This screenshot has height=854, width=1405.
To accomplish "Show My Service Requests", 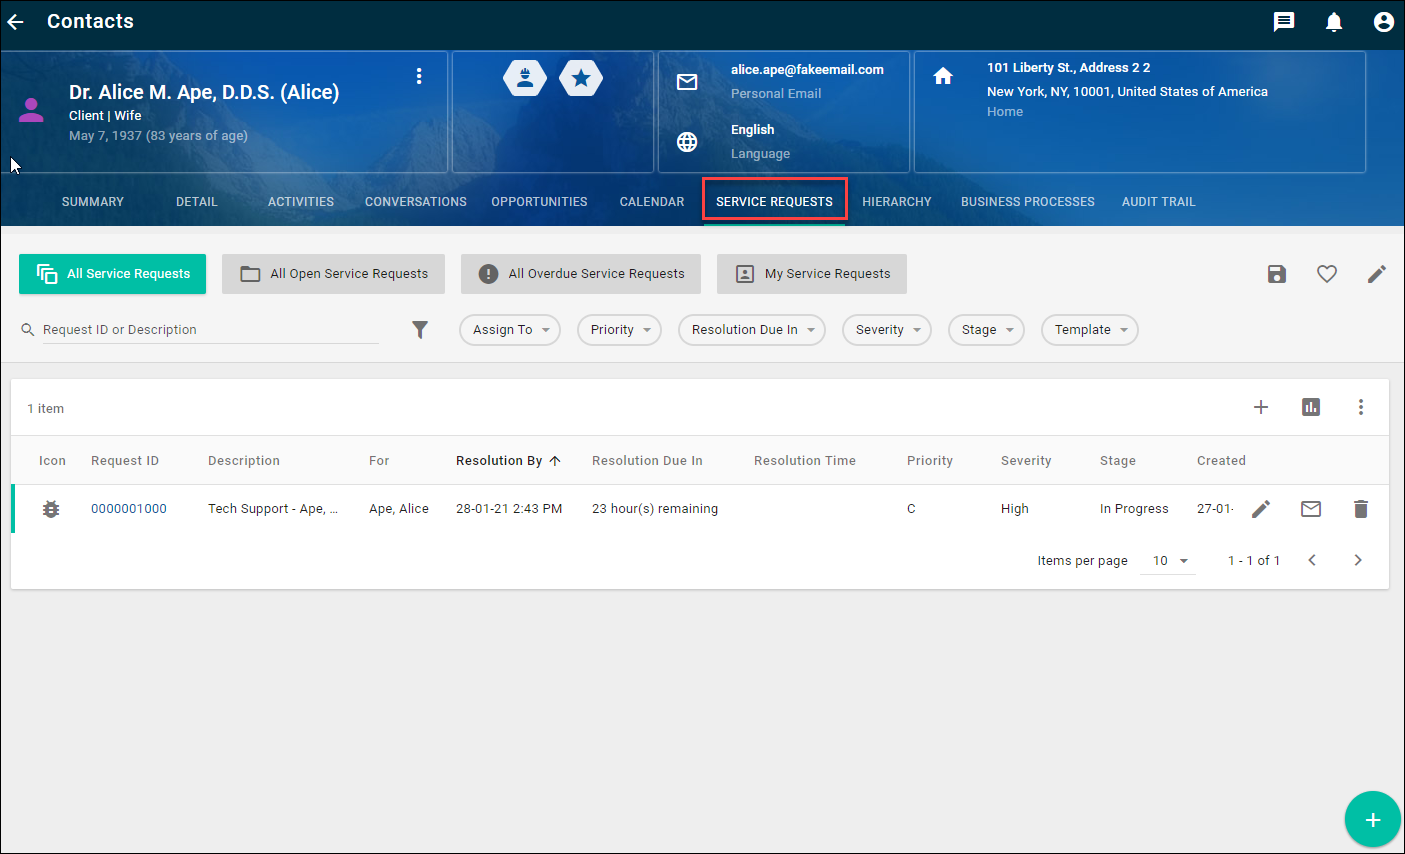I will tap(812, 274).
